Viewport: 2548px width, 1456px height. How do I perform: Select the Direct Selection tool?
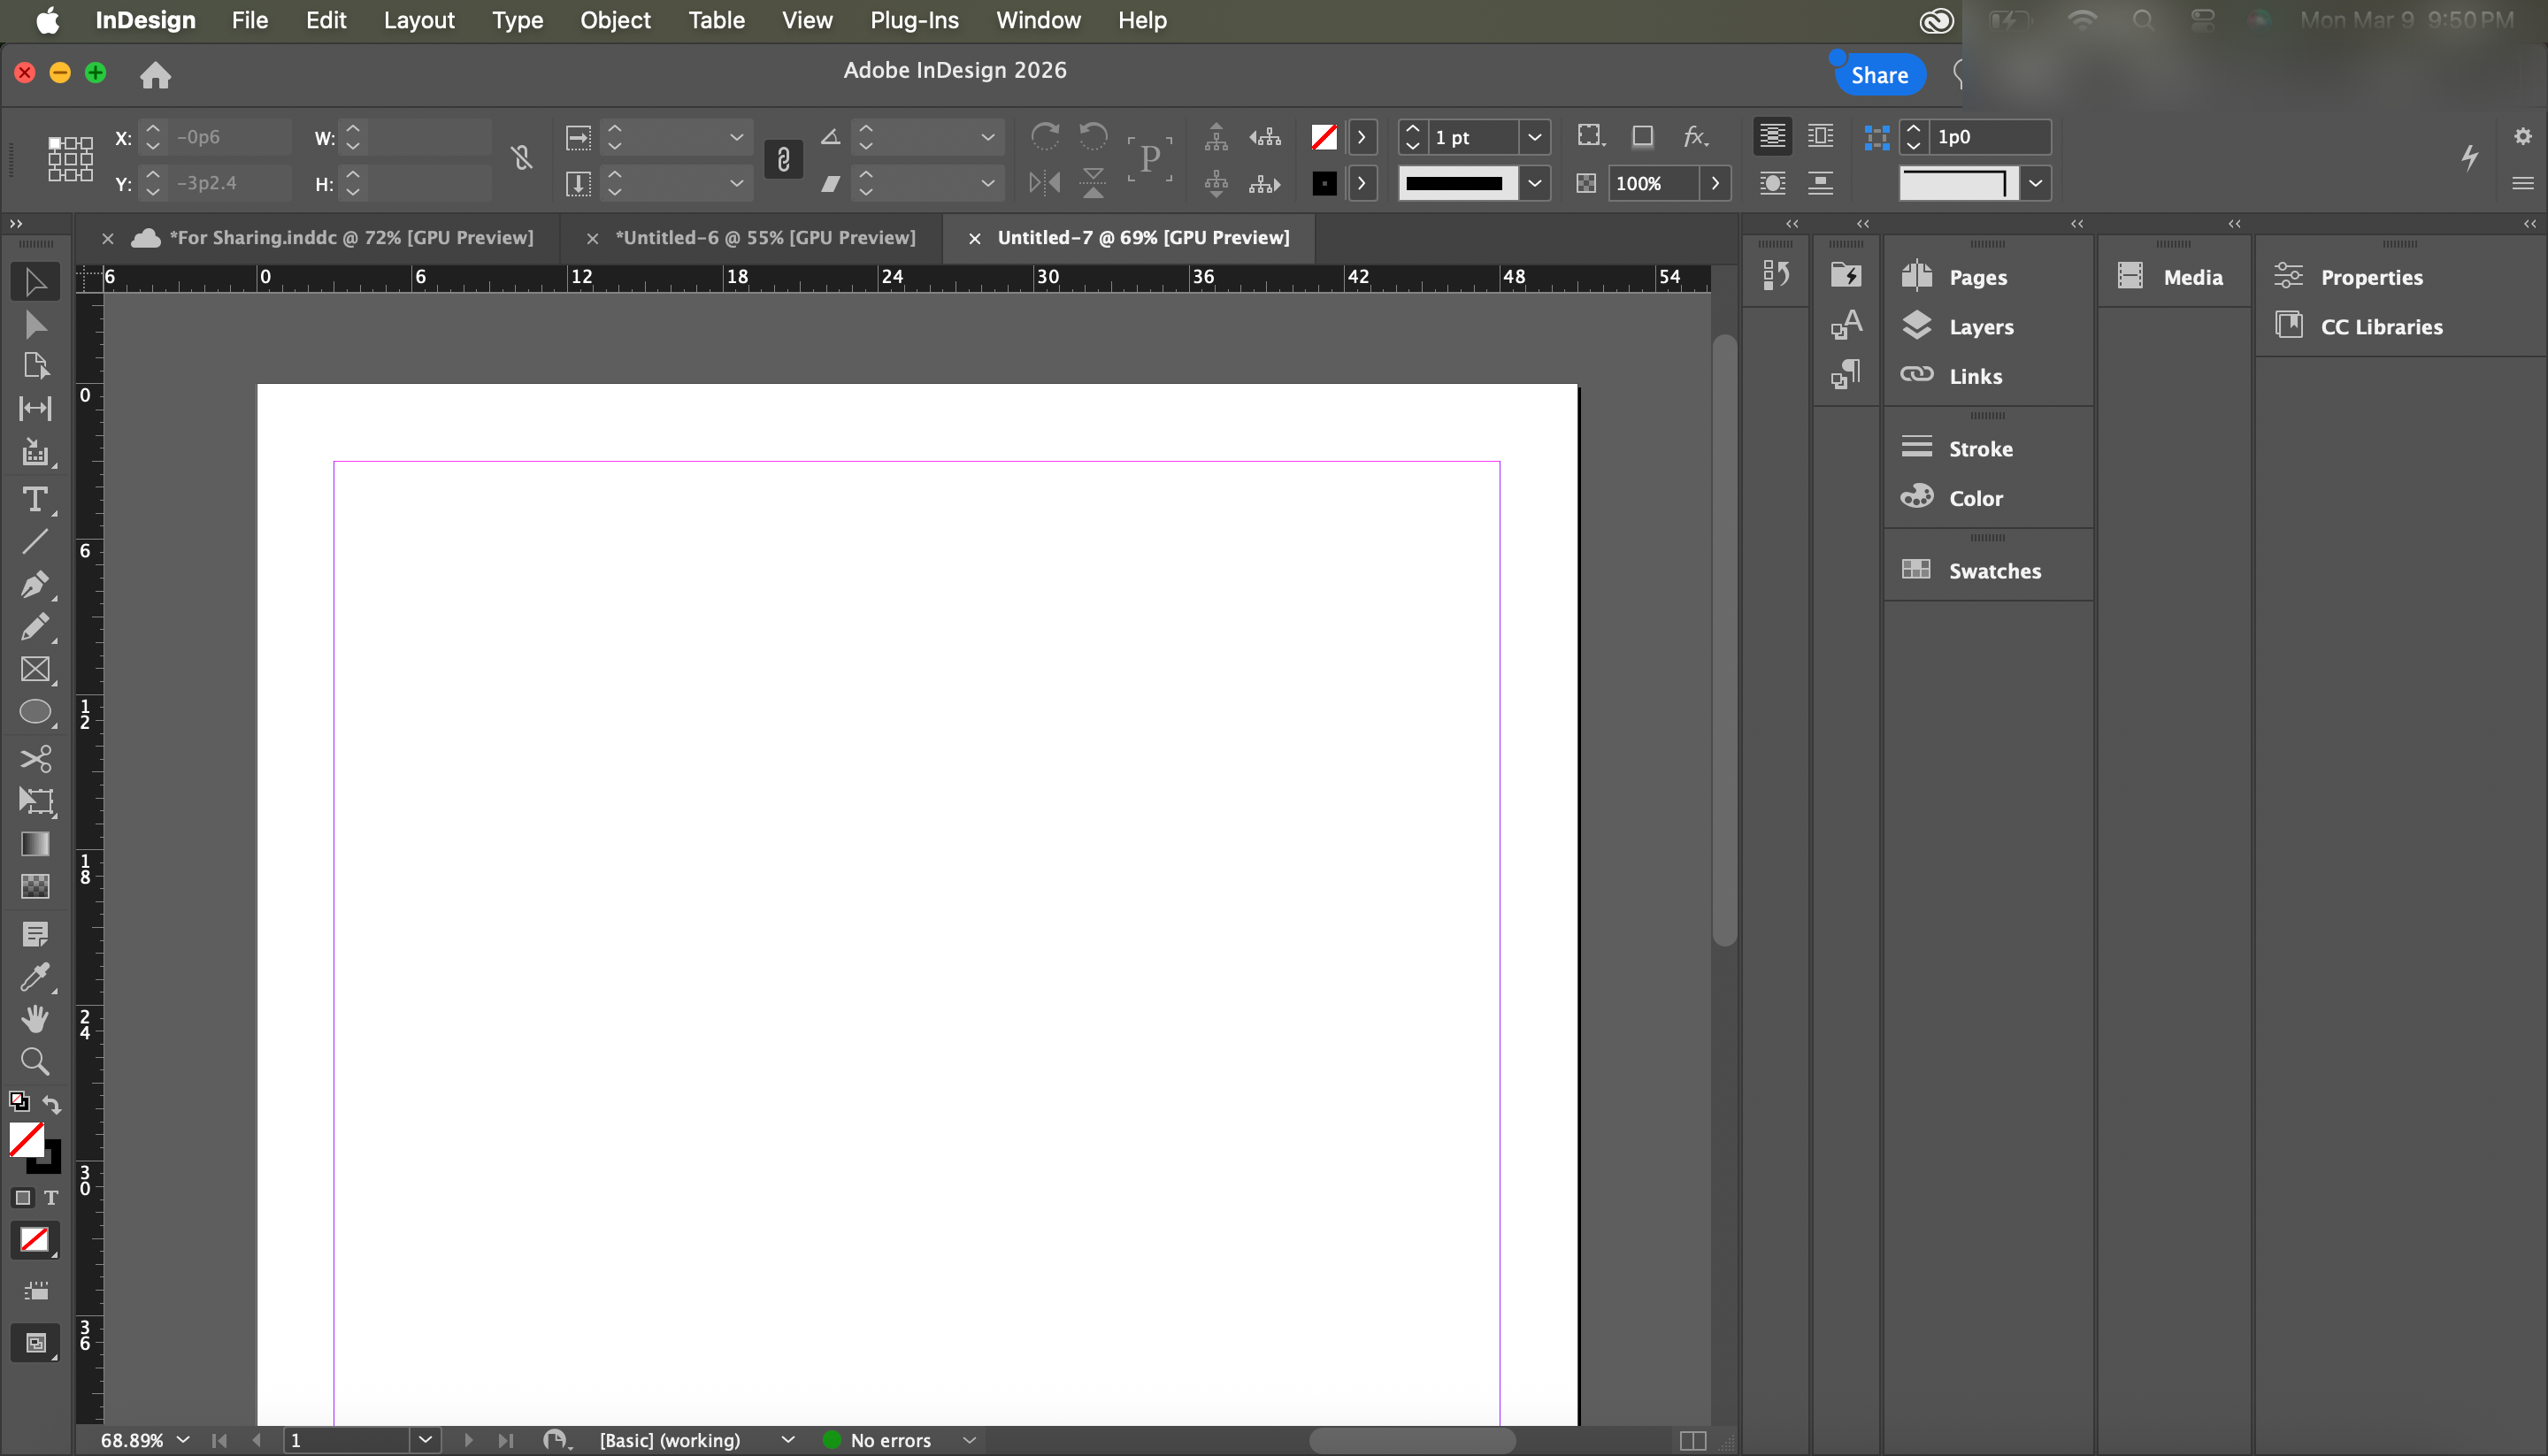pos(35,324)
